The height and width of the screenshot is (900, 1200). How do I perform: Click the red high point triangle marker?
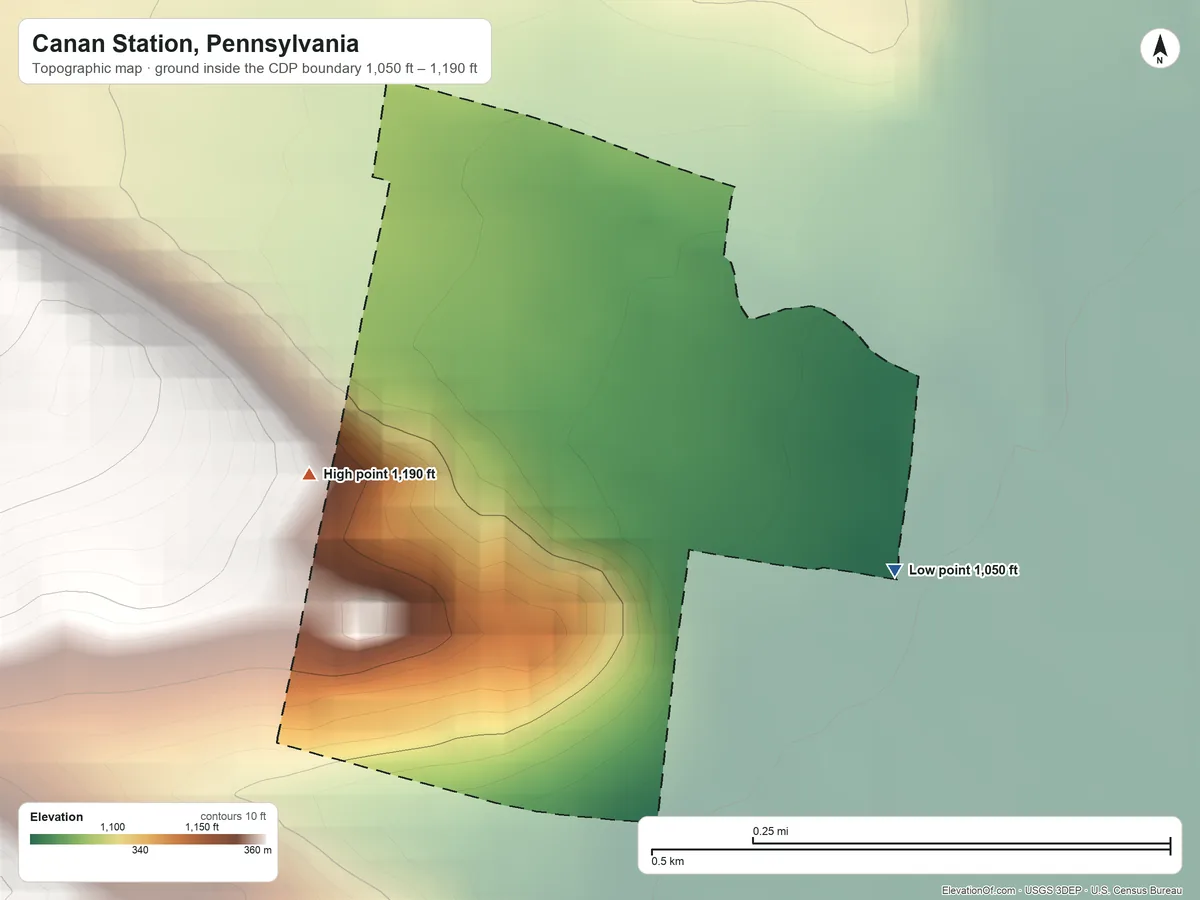pyautogui.click(x=309, y=474)
